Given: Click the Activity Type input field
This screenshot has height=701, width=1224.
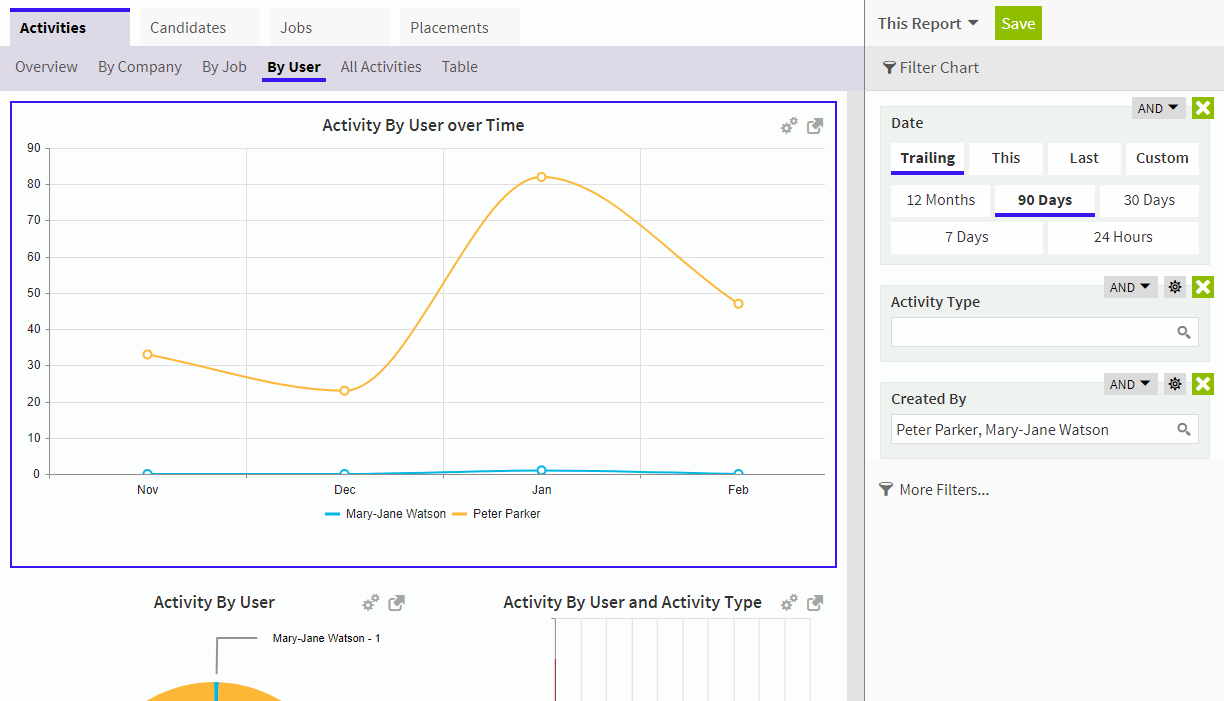Looking at the screenshot, I should pos(1044,333).
